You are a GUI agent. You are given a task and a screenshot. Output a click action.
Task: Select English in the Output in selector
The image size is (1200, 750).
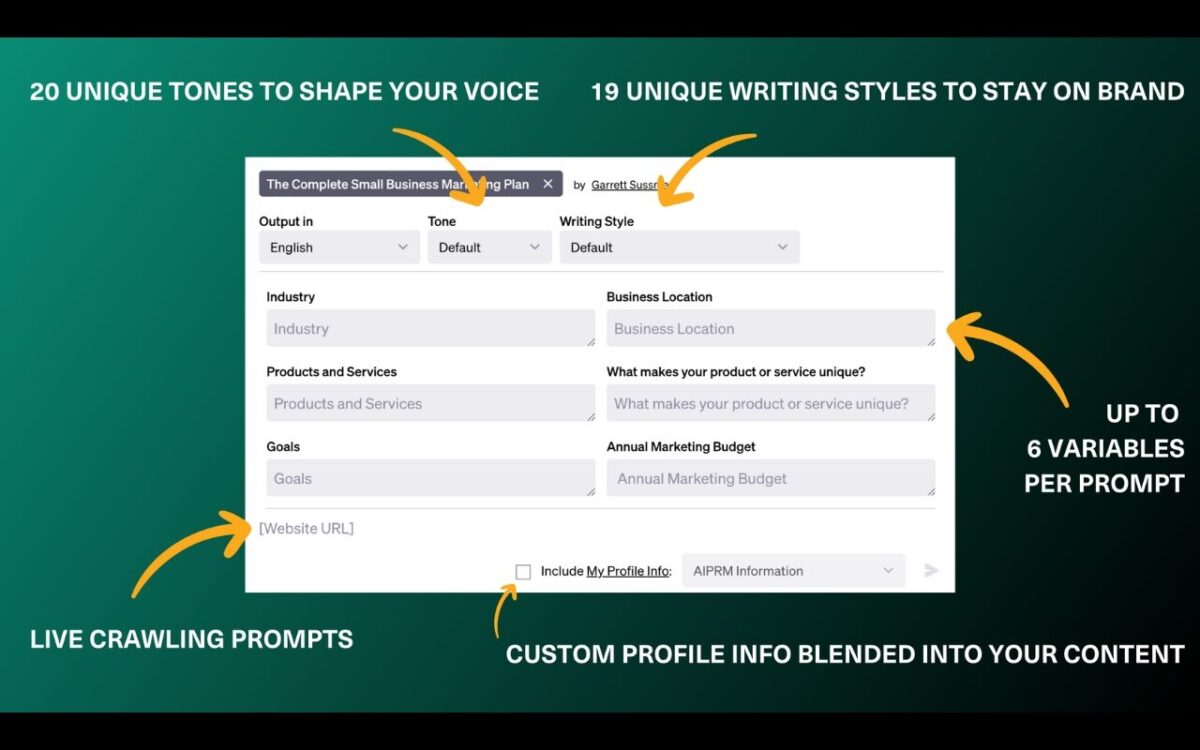click(x=339, y=247)
